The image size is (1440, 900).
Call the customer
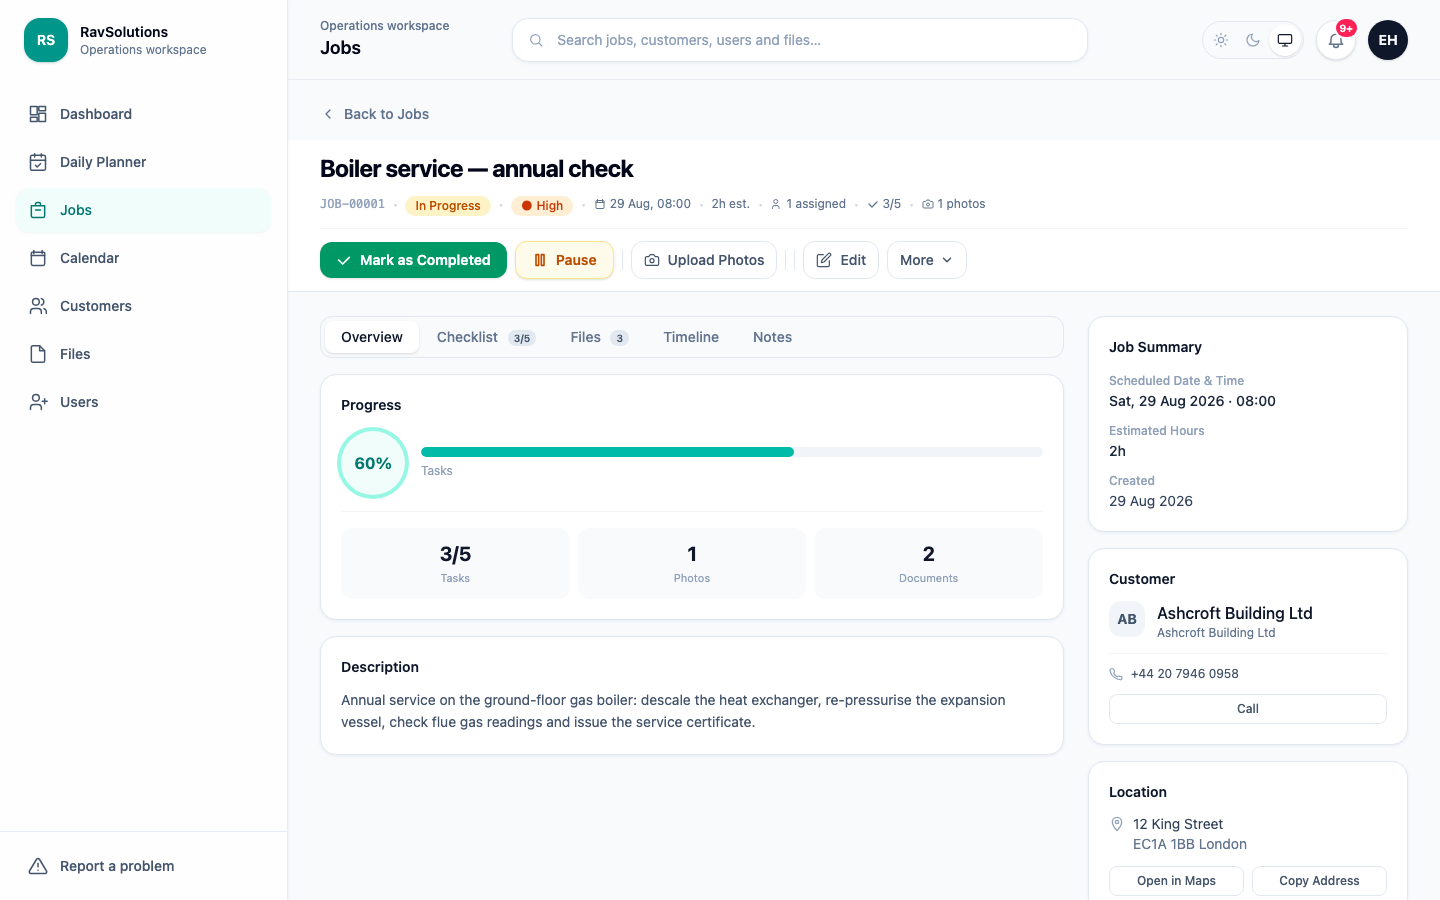[x=1248, y=709]
